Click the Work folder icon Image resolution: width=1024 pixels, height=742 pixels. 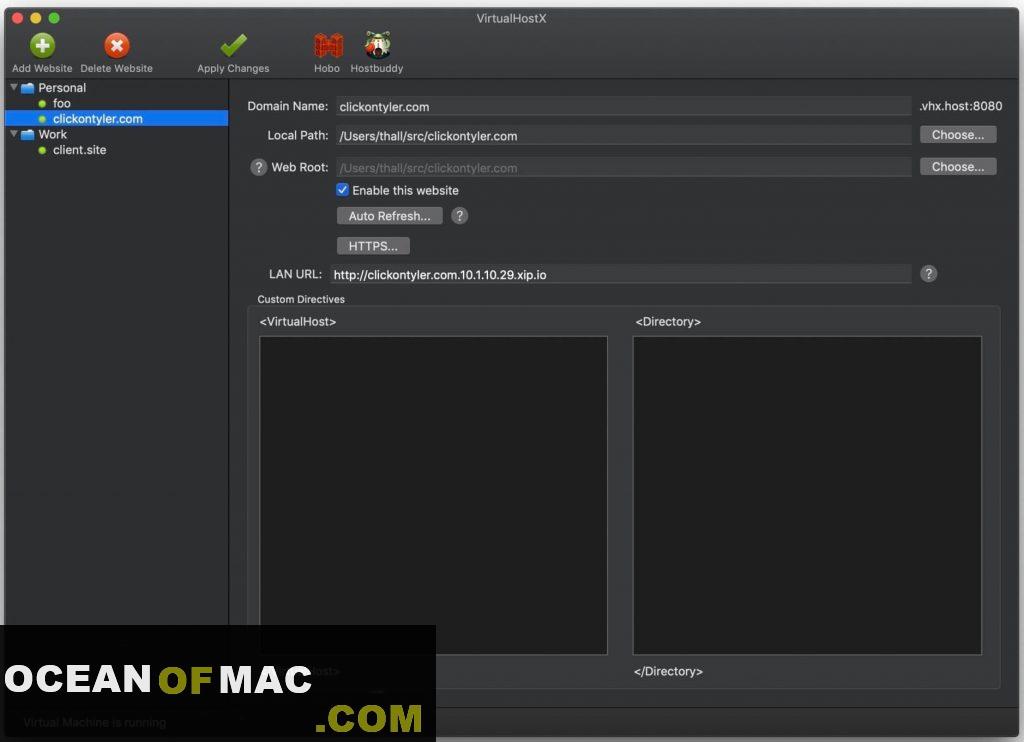[x=27, y=135]
